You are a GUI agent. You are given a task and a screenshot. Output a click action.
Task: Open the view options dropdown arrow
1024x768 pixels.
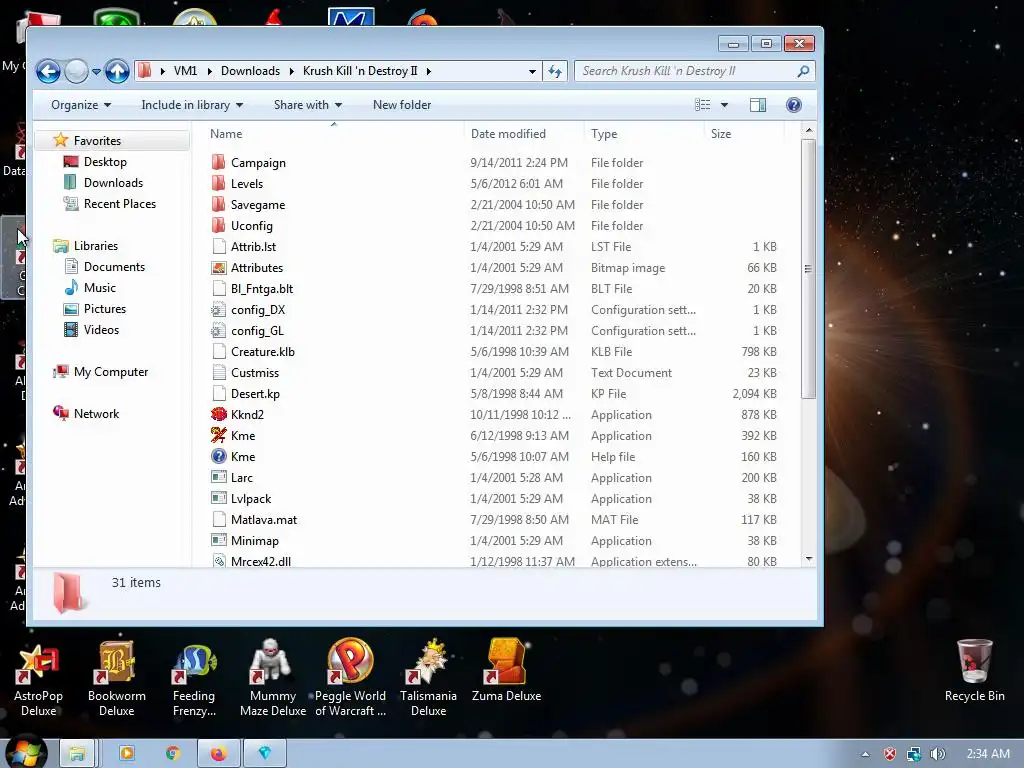(x=724, y=104)
